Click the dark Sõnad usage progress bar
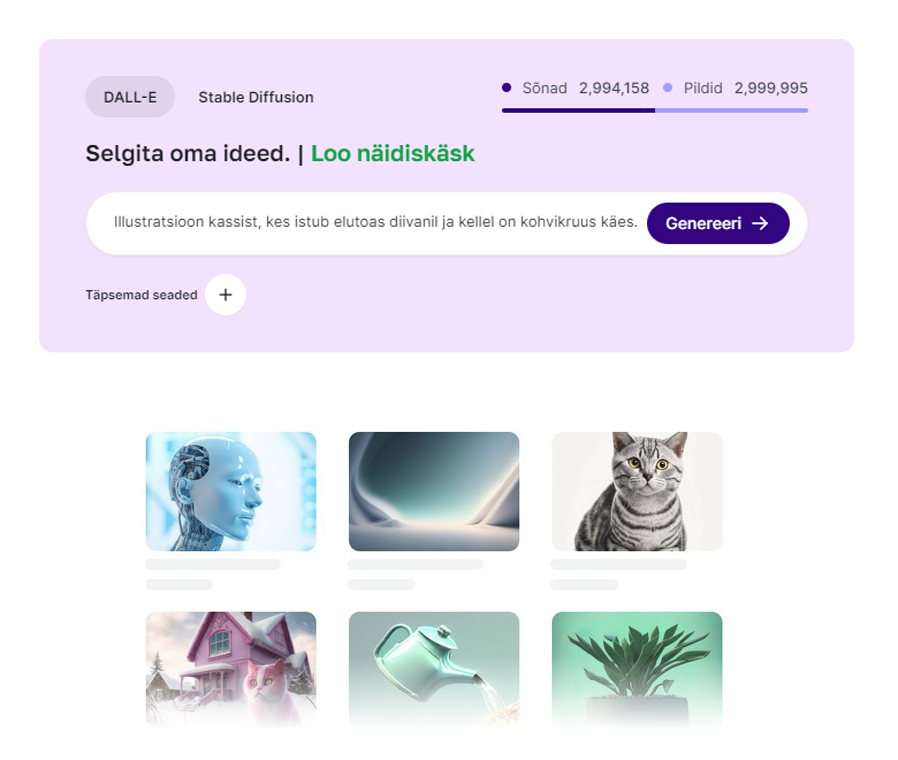This screenshot has height=760, width=898. coord(578,111)
